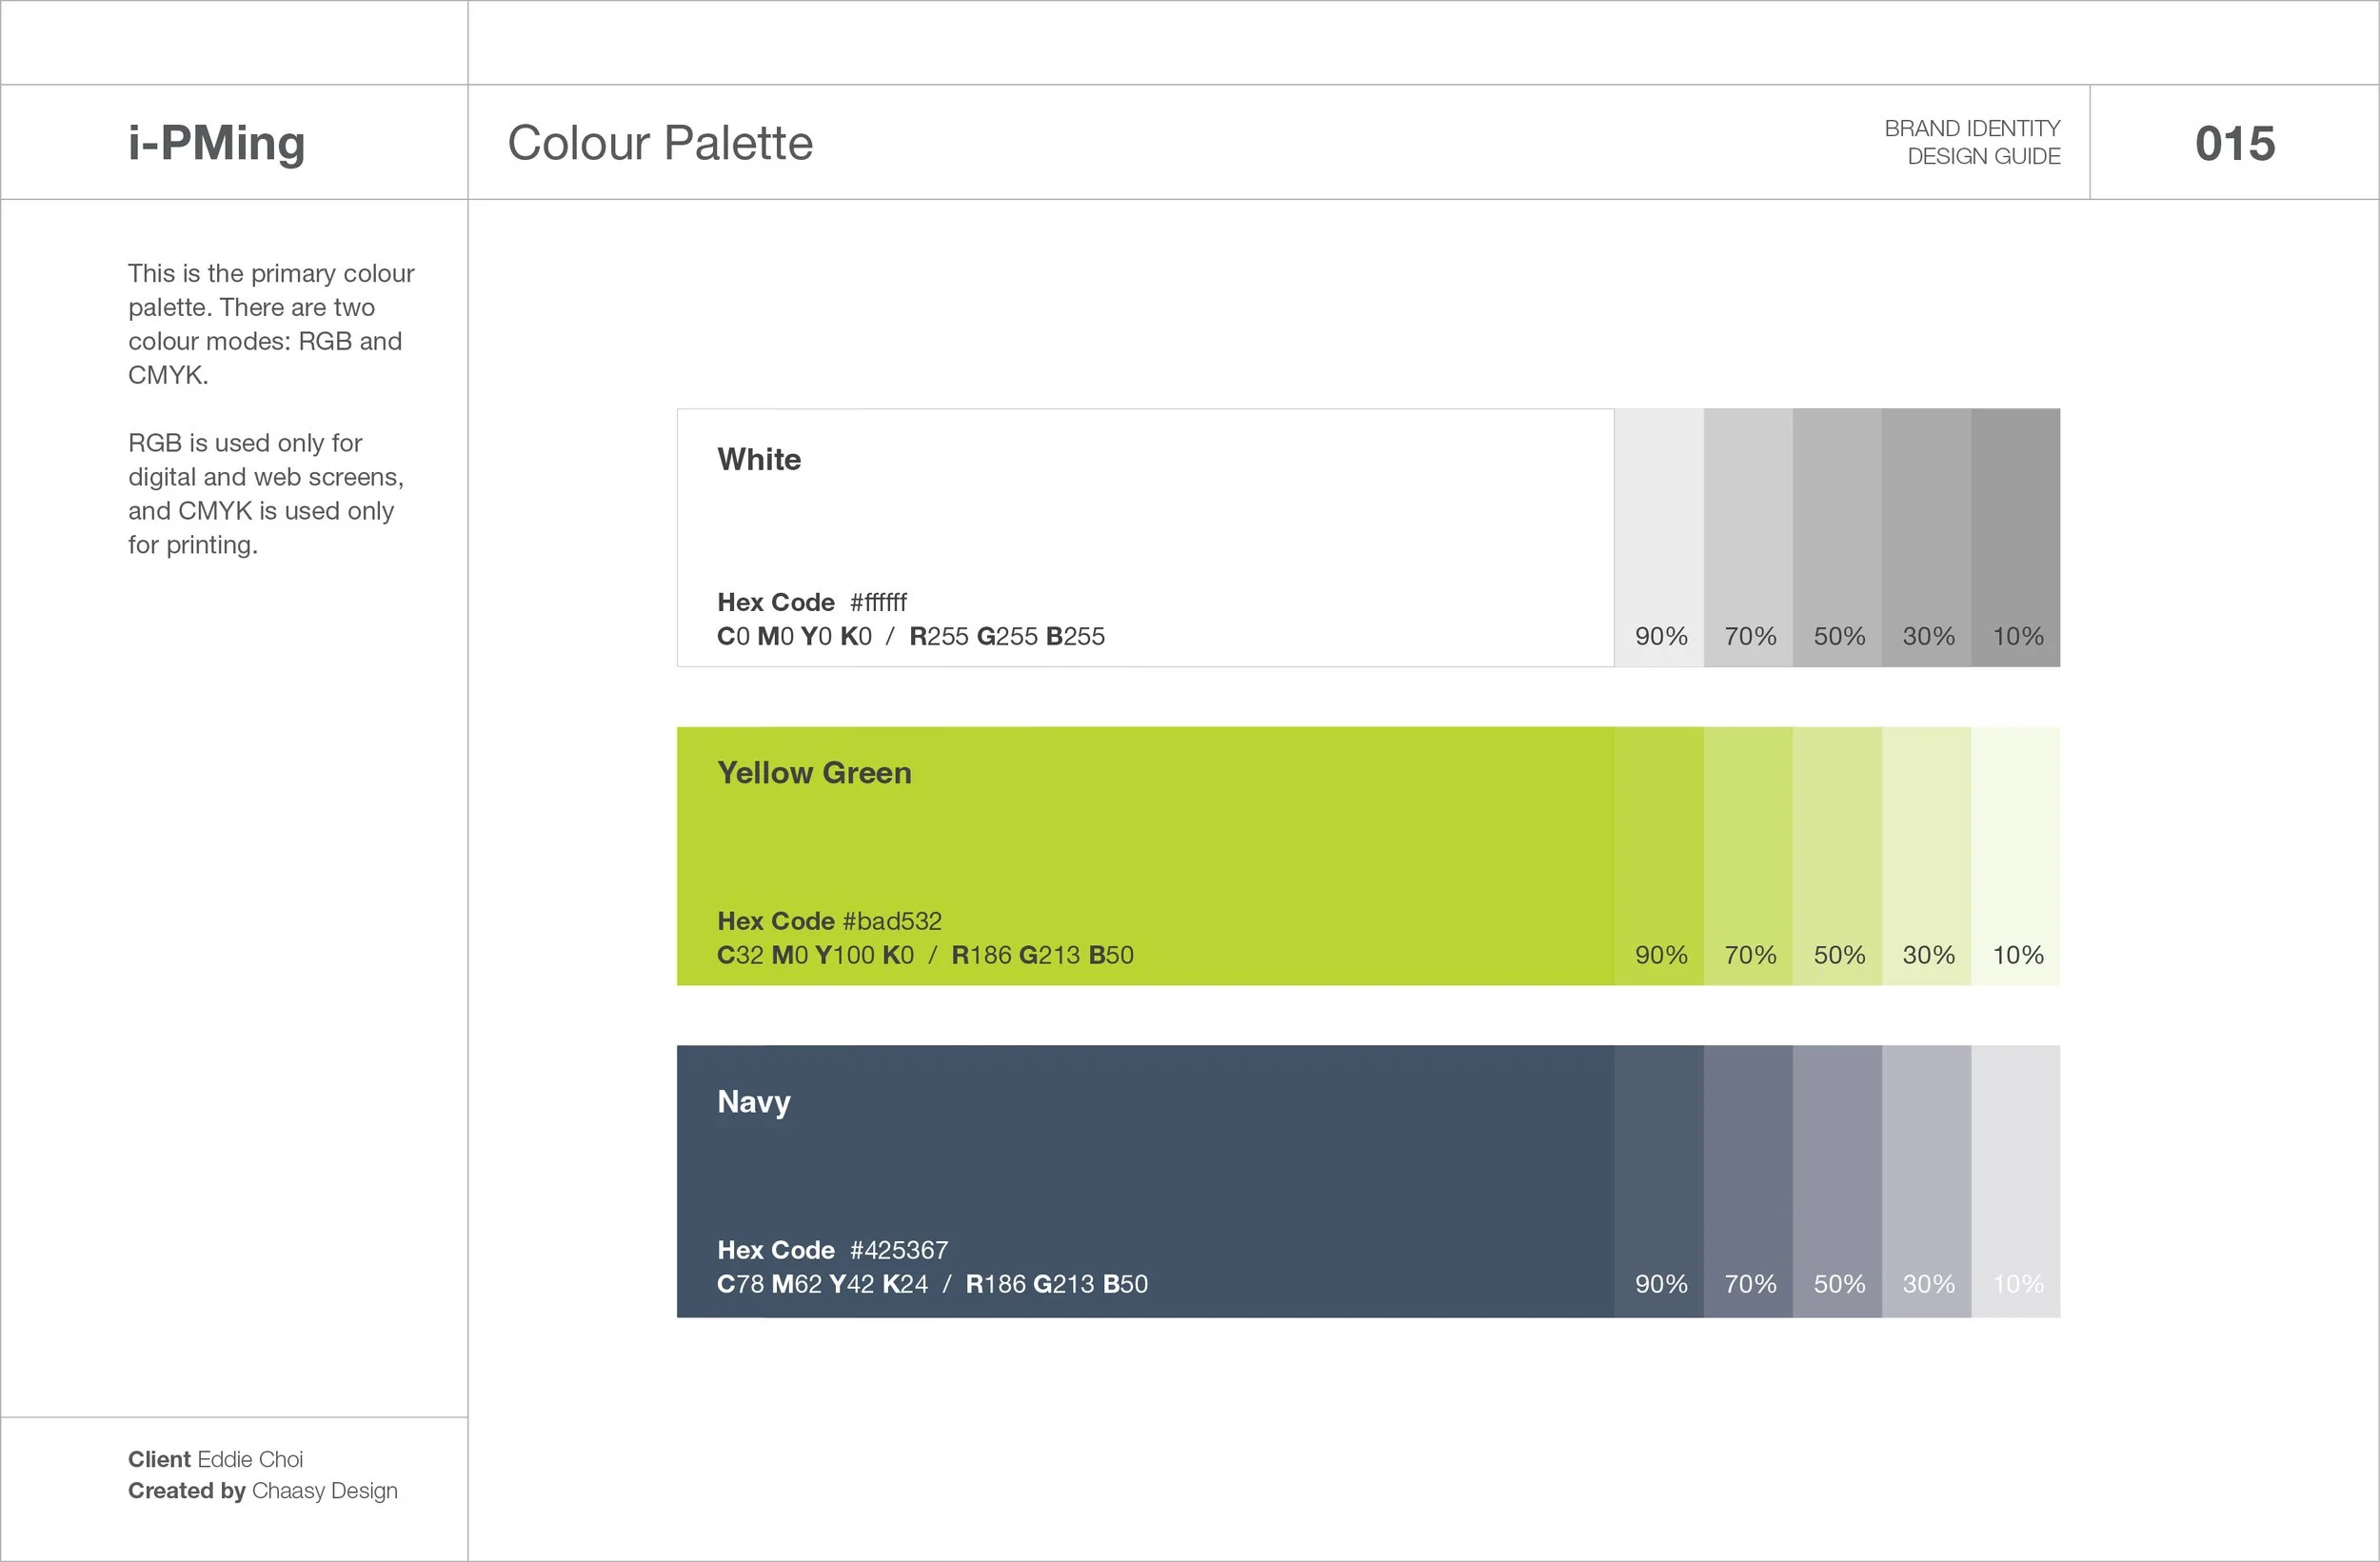Pick the 50% tint in the White row
The height and width of the screenshot is (1562, 2380).
tap(1837, 537)
